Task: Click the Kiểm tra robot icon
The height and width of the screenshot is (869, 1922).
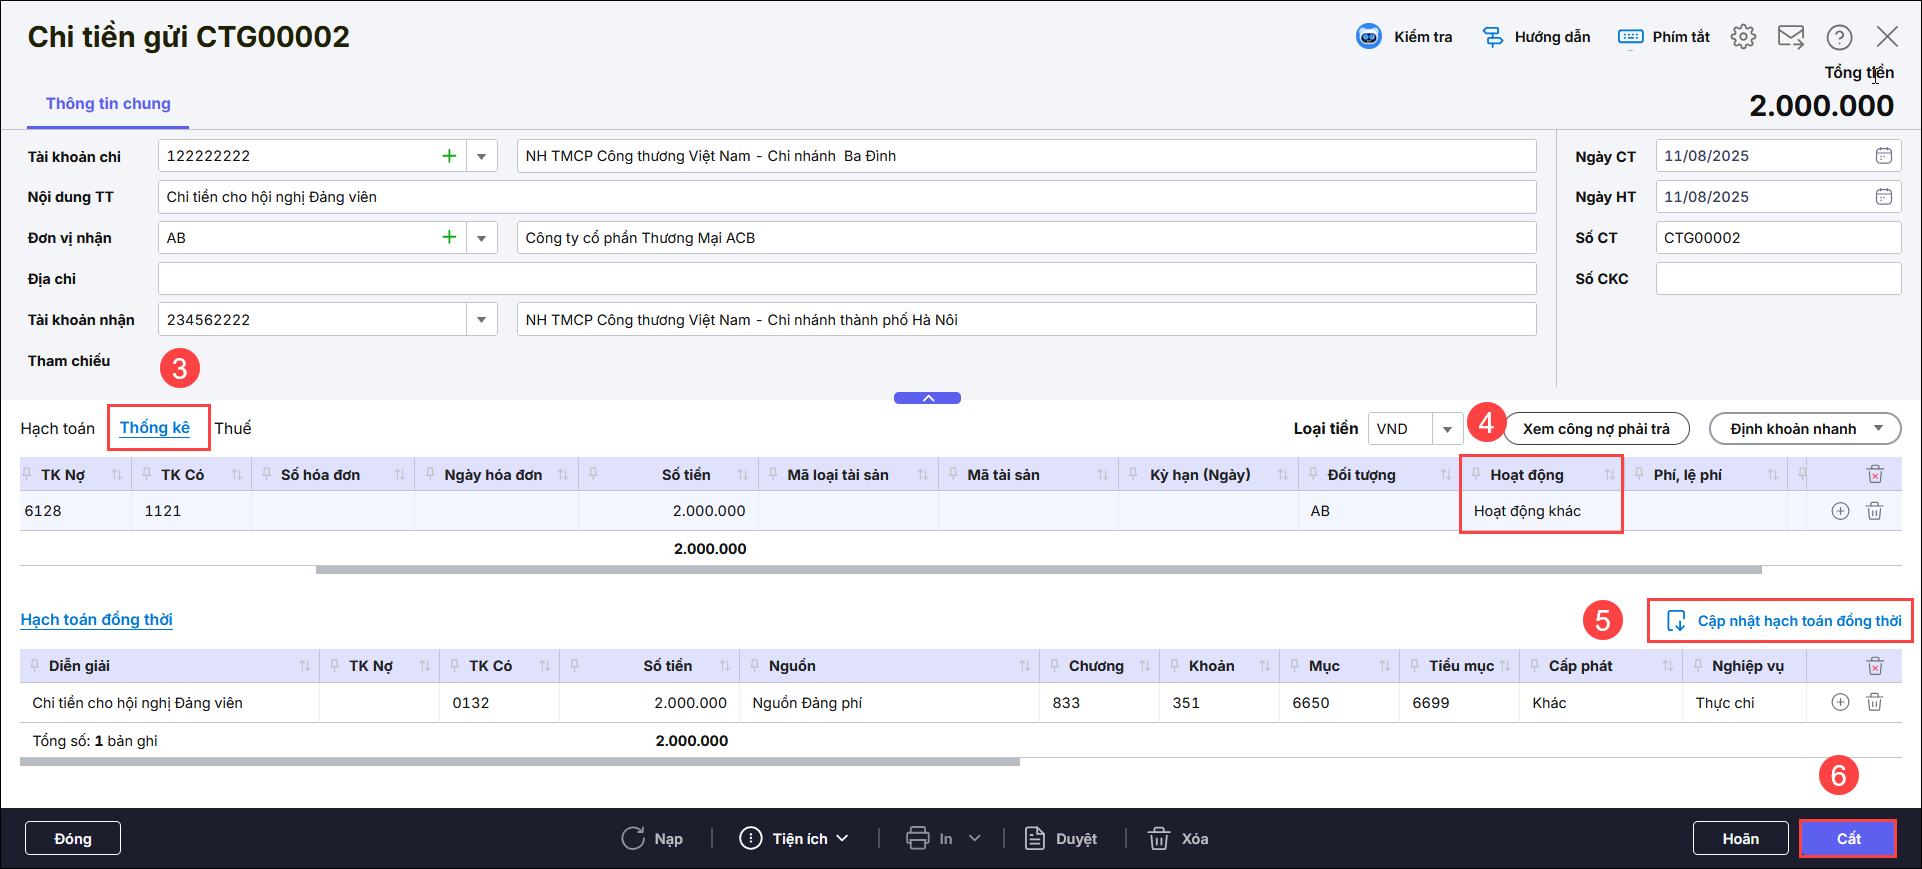Action: (x=1368, y=37)
